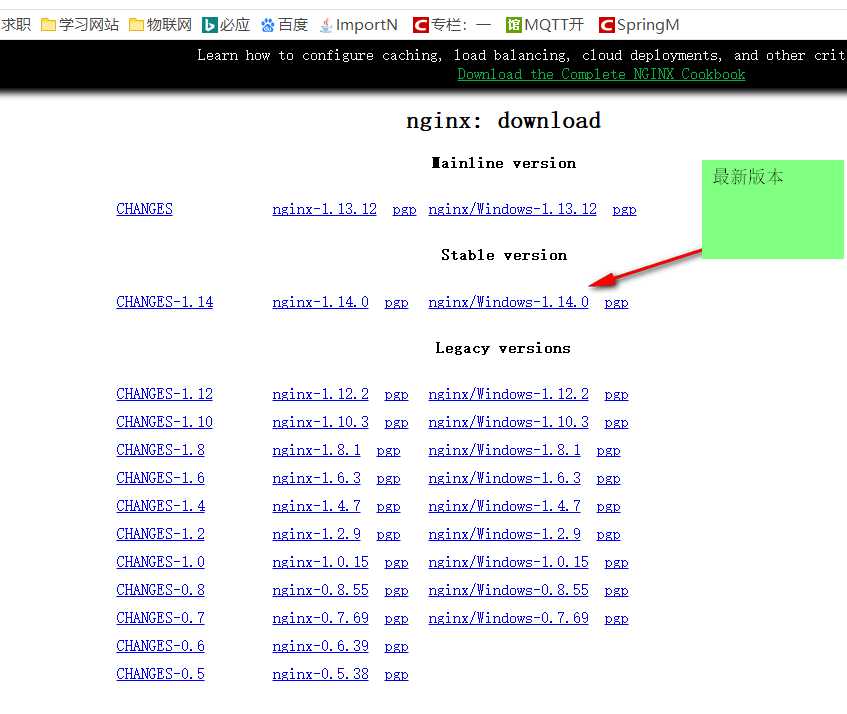
Task: Open CHANGES-0.6 link
Action: (160, 646)
